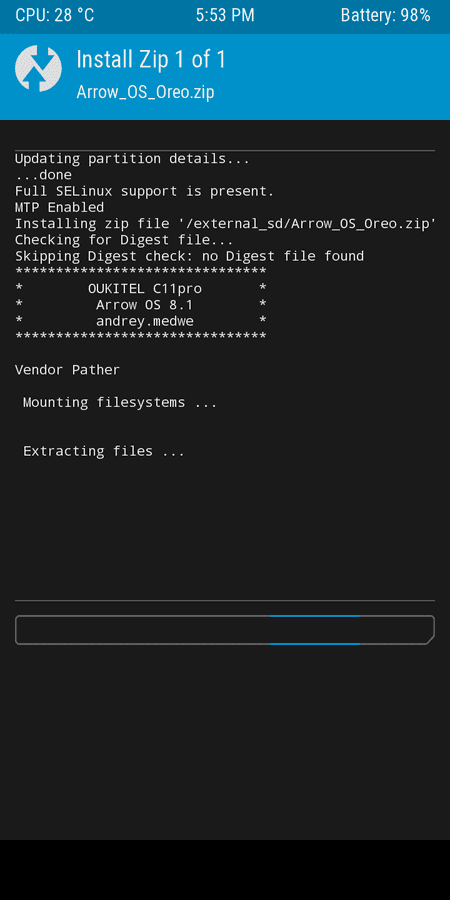Select the 'Vendor Pather' log line
Image resolution: width=450 pixels, height=900 pixels.
click(x=68, y=370)
